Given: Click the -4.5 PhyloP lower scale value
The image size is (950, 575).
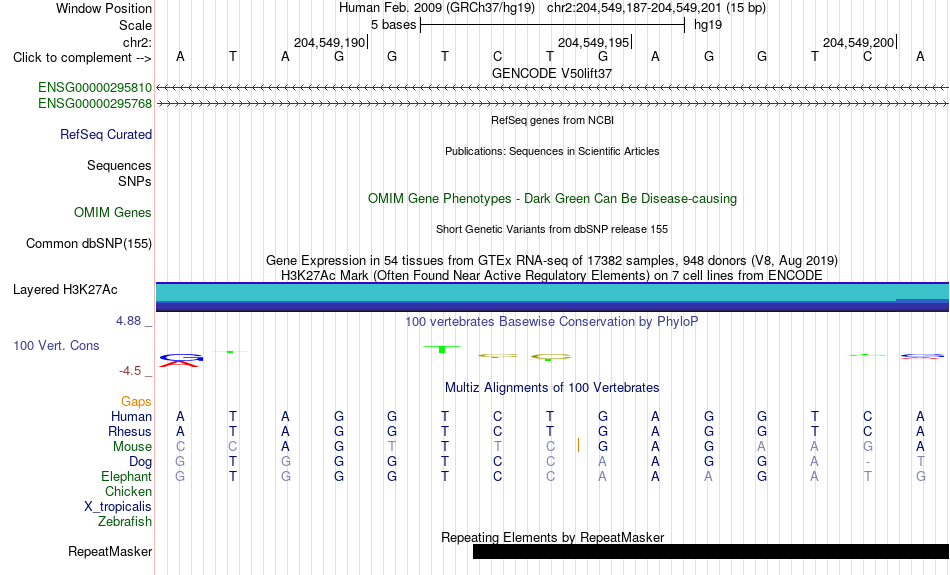Looking at the screenshot, I should 130,371.
